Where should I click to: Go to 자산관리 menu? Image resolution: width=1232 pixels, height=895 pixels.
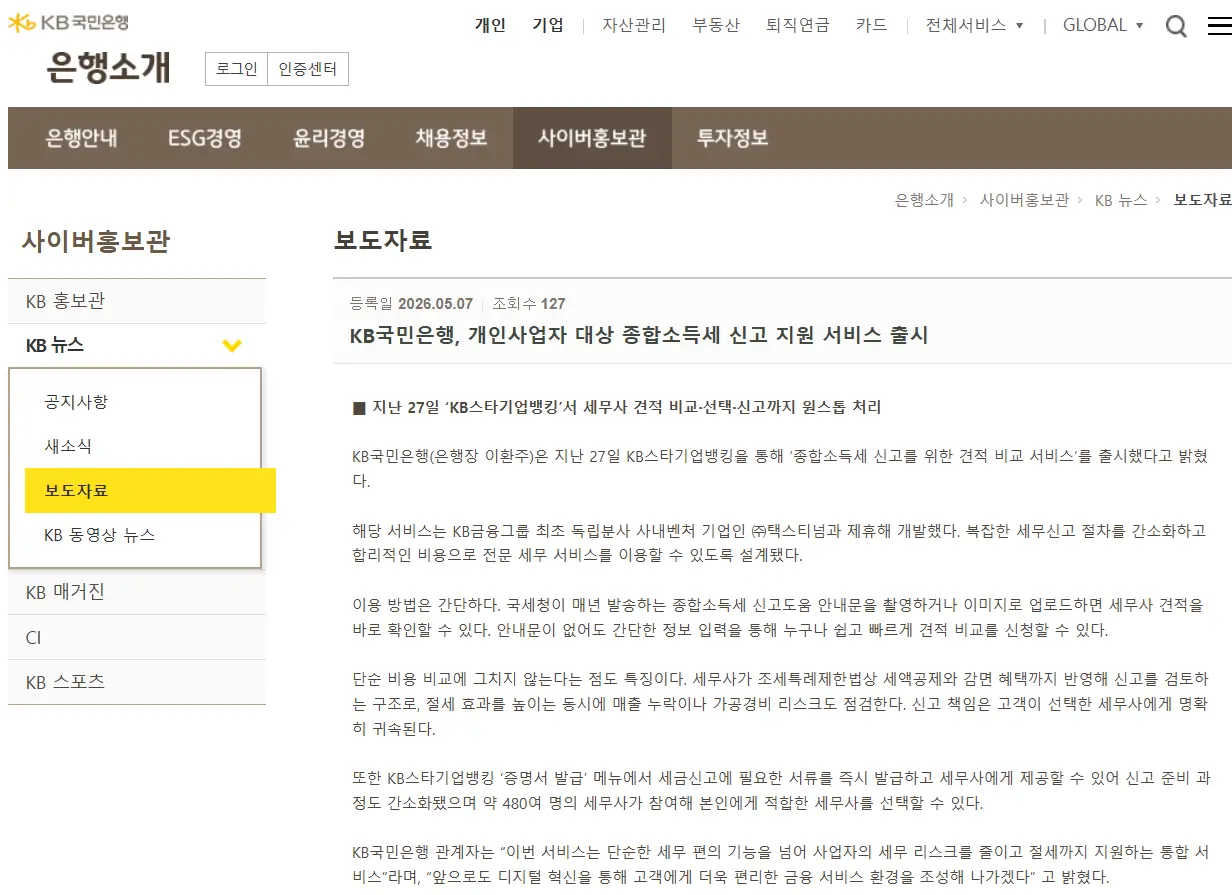tap(634, 25)
